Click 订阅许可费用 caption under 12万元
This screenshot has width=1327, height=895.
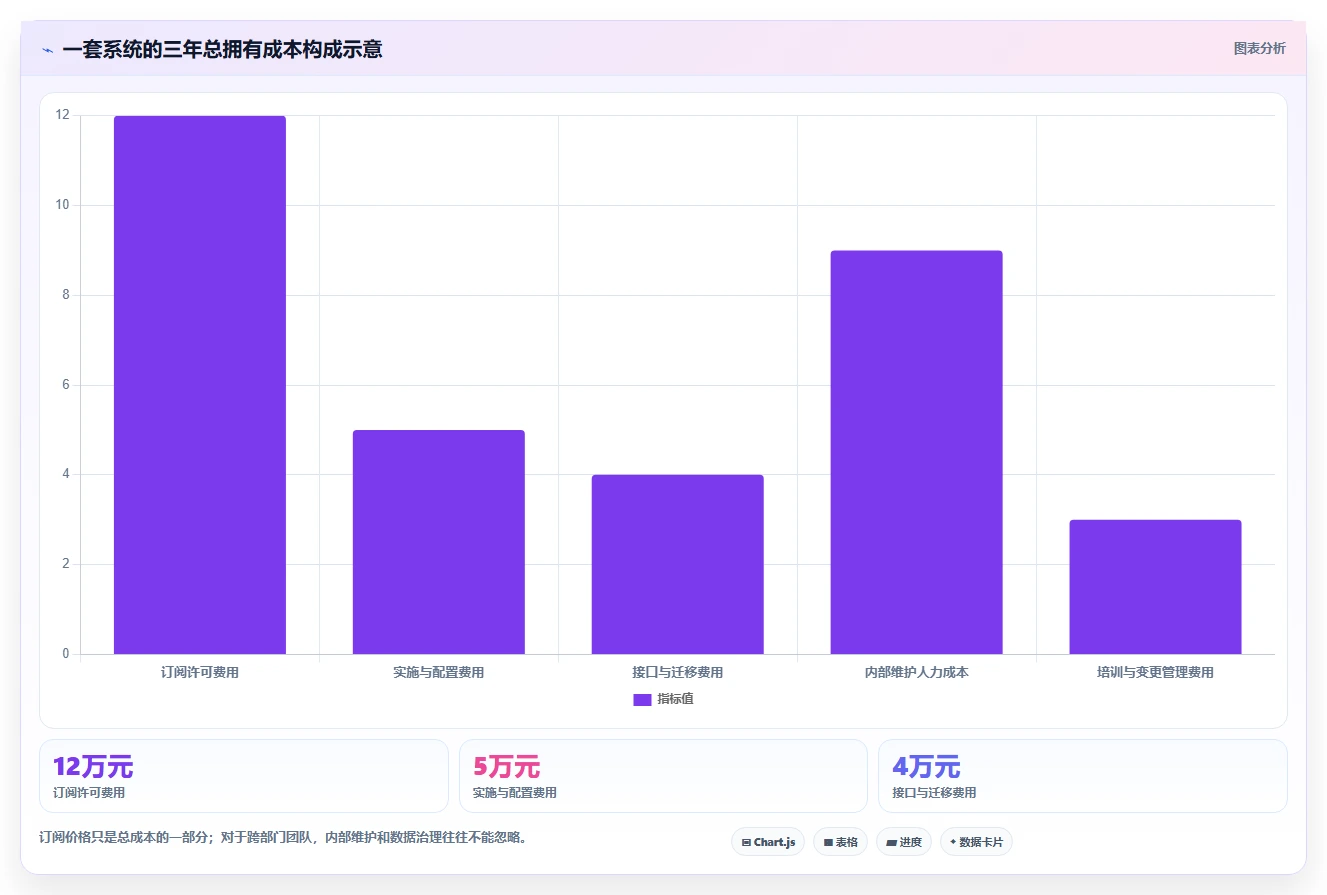pyautogui.click(x=89, y=793)
